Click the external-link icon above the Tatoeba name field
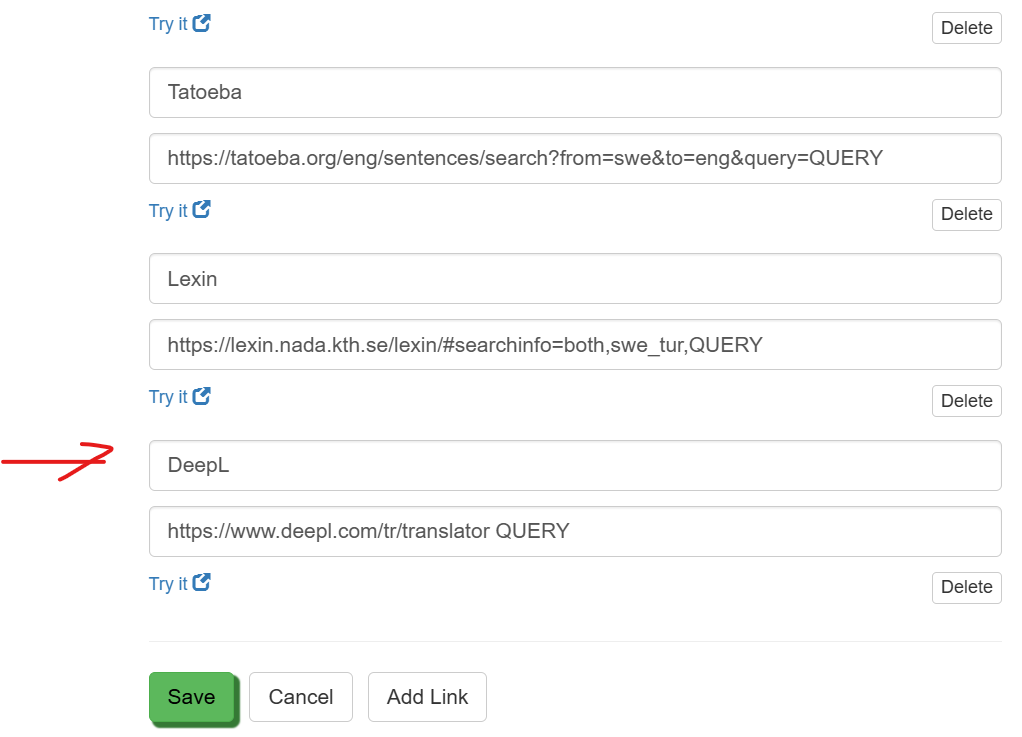 coord(202,23)
